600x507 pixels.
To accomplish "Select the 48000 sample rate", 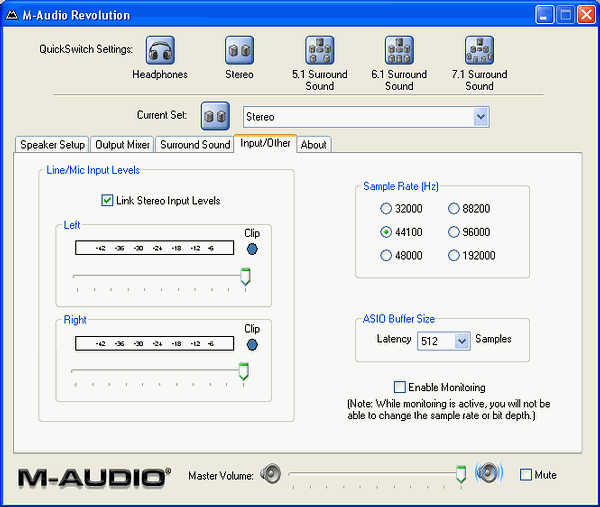I will (x=386, y=255).
